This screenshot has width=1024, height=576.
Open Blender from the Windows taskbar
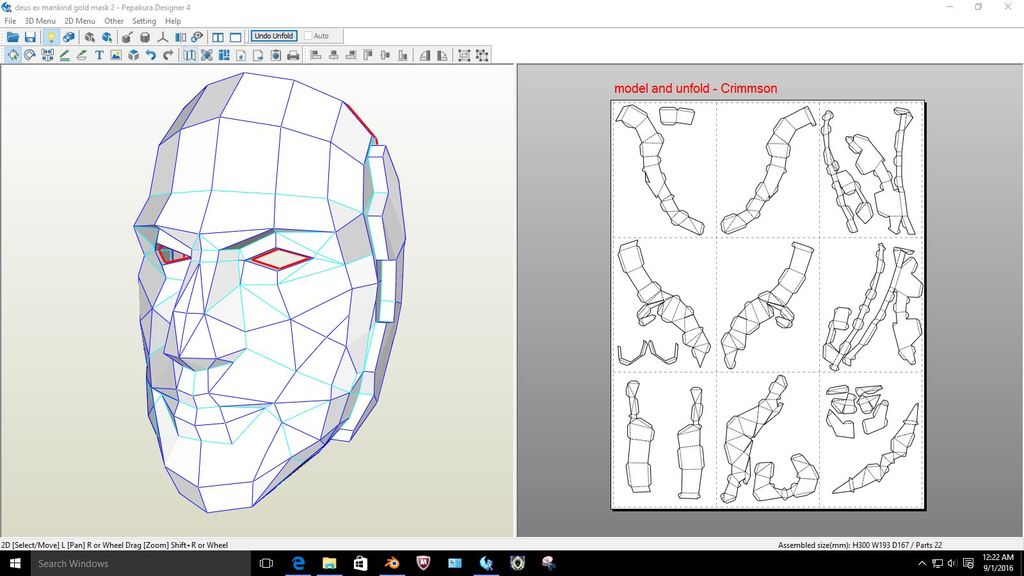pyautogui.click(x=391, y=563)
